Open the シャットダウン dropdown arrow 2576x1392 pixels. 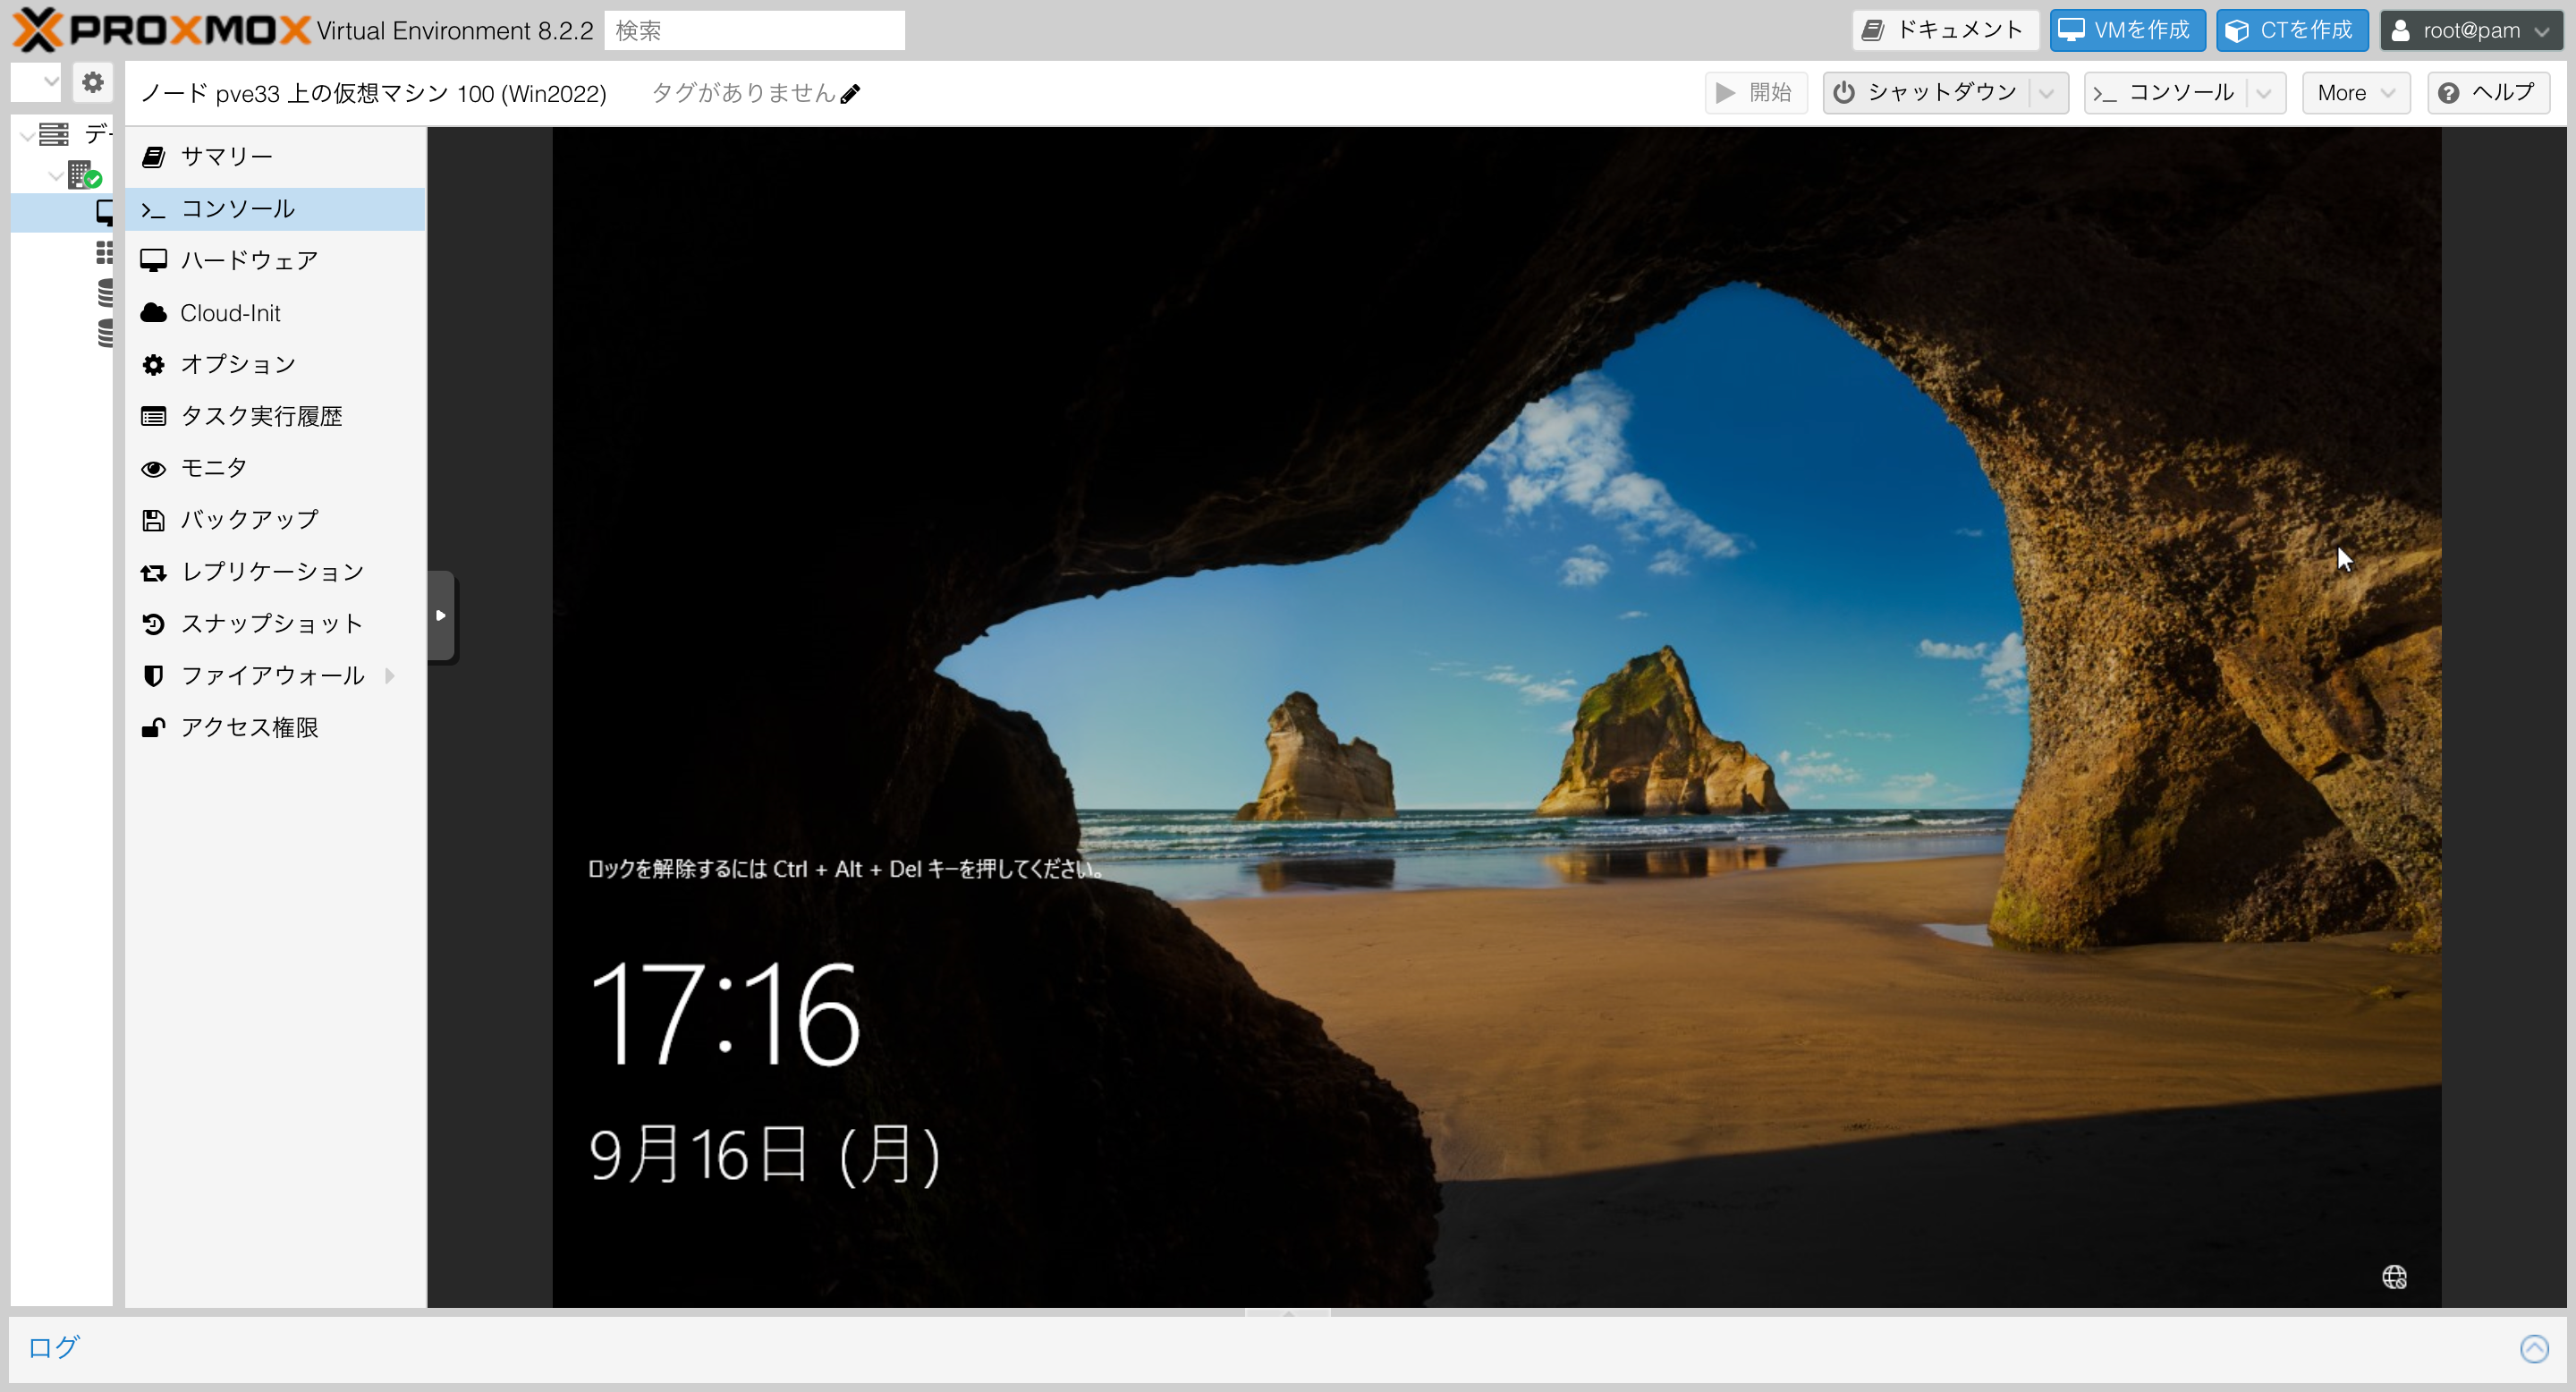click(2046, 93)
